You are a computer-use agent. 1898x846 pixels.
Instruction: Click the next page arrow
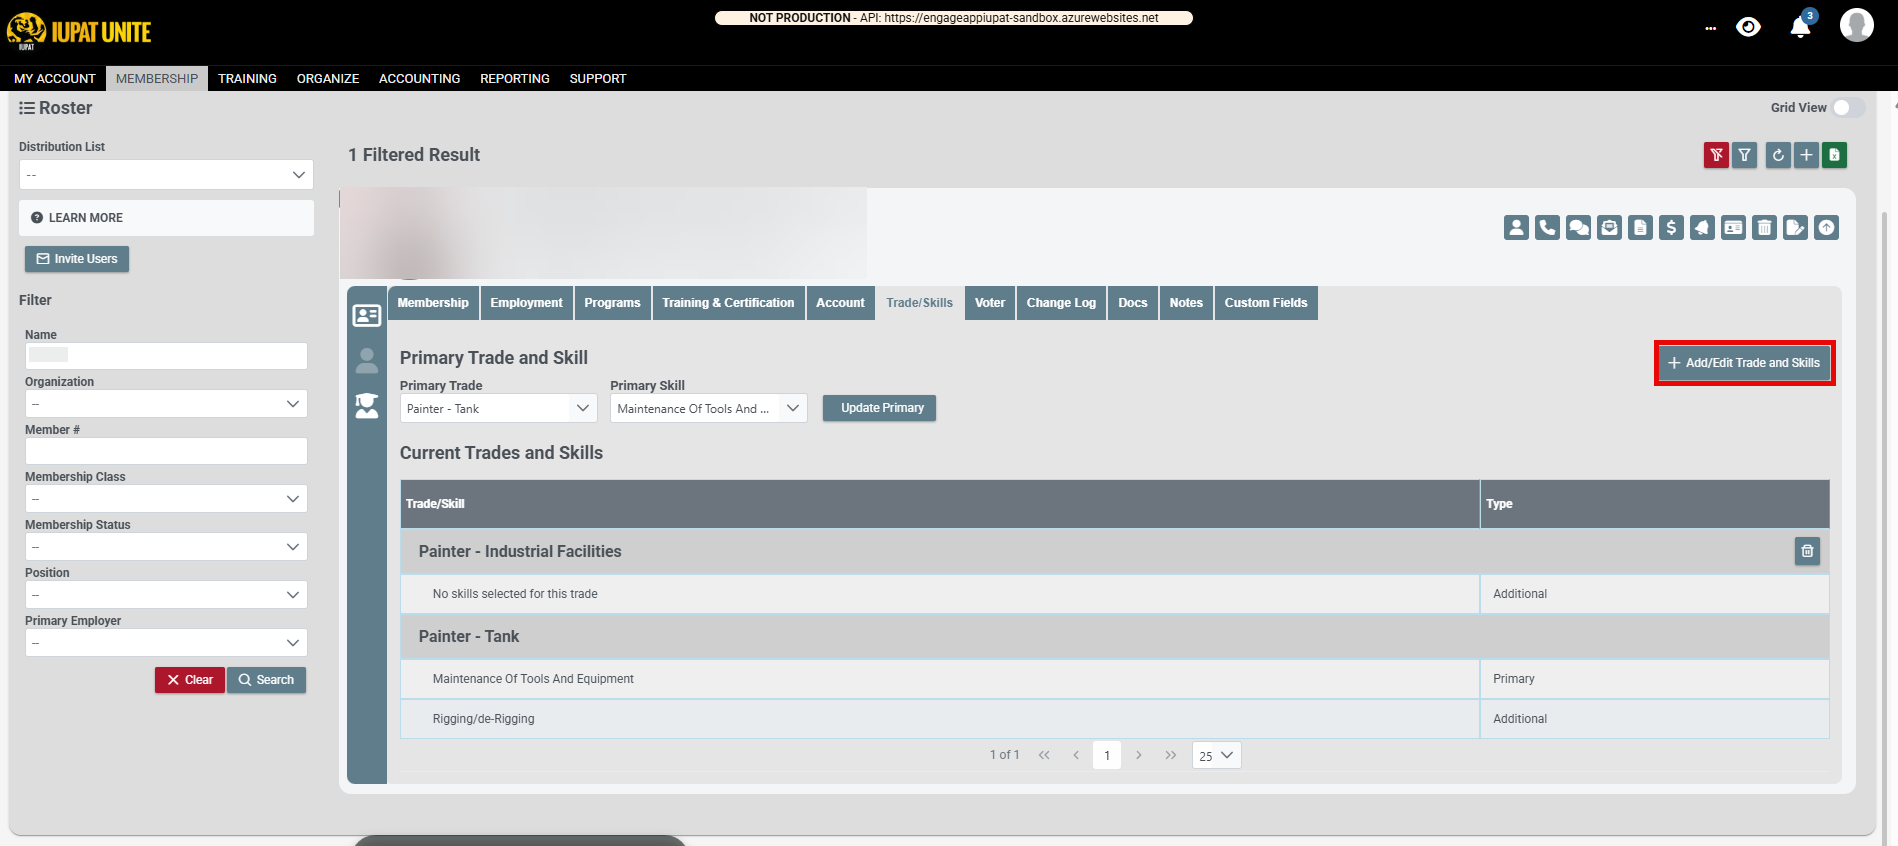[x=1139, y=755]
